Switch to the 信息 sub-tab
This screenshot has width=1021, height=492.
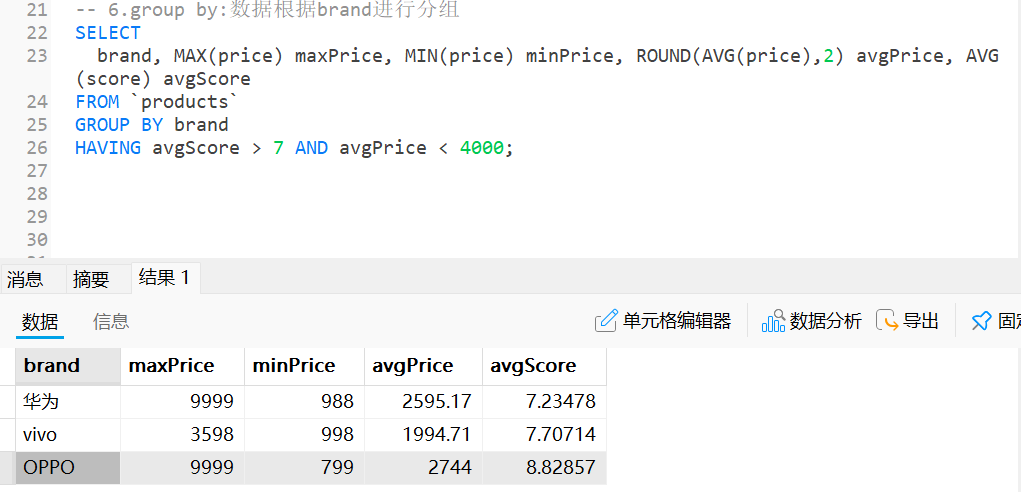111,321
